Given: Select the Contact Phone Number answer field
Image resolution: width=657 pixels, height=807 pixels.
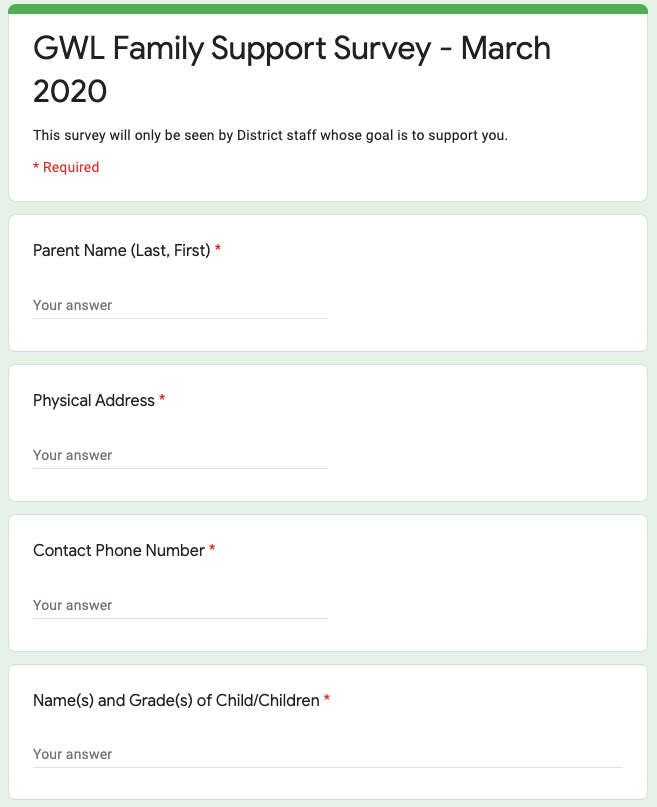Looking at the screenshot, I should tap(180, 606).
